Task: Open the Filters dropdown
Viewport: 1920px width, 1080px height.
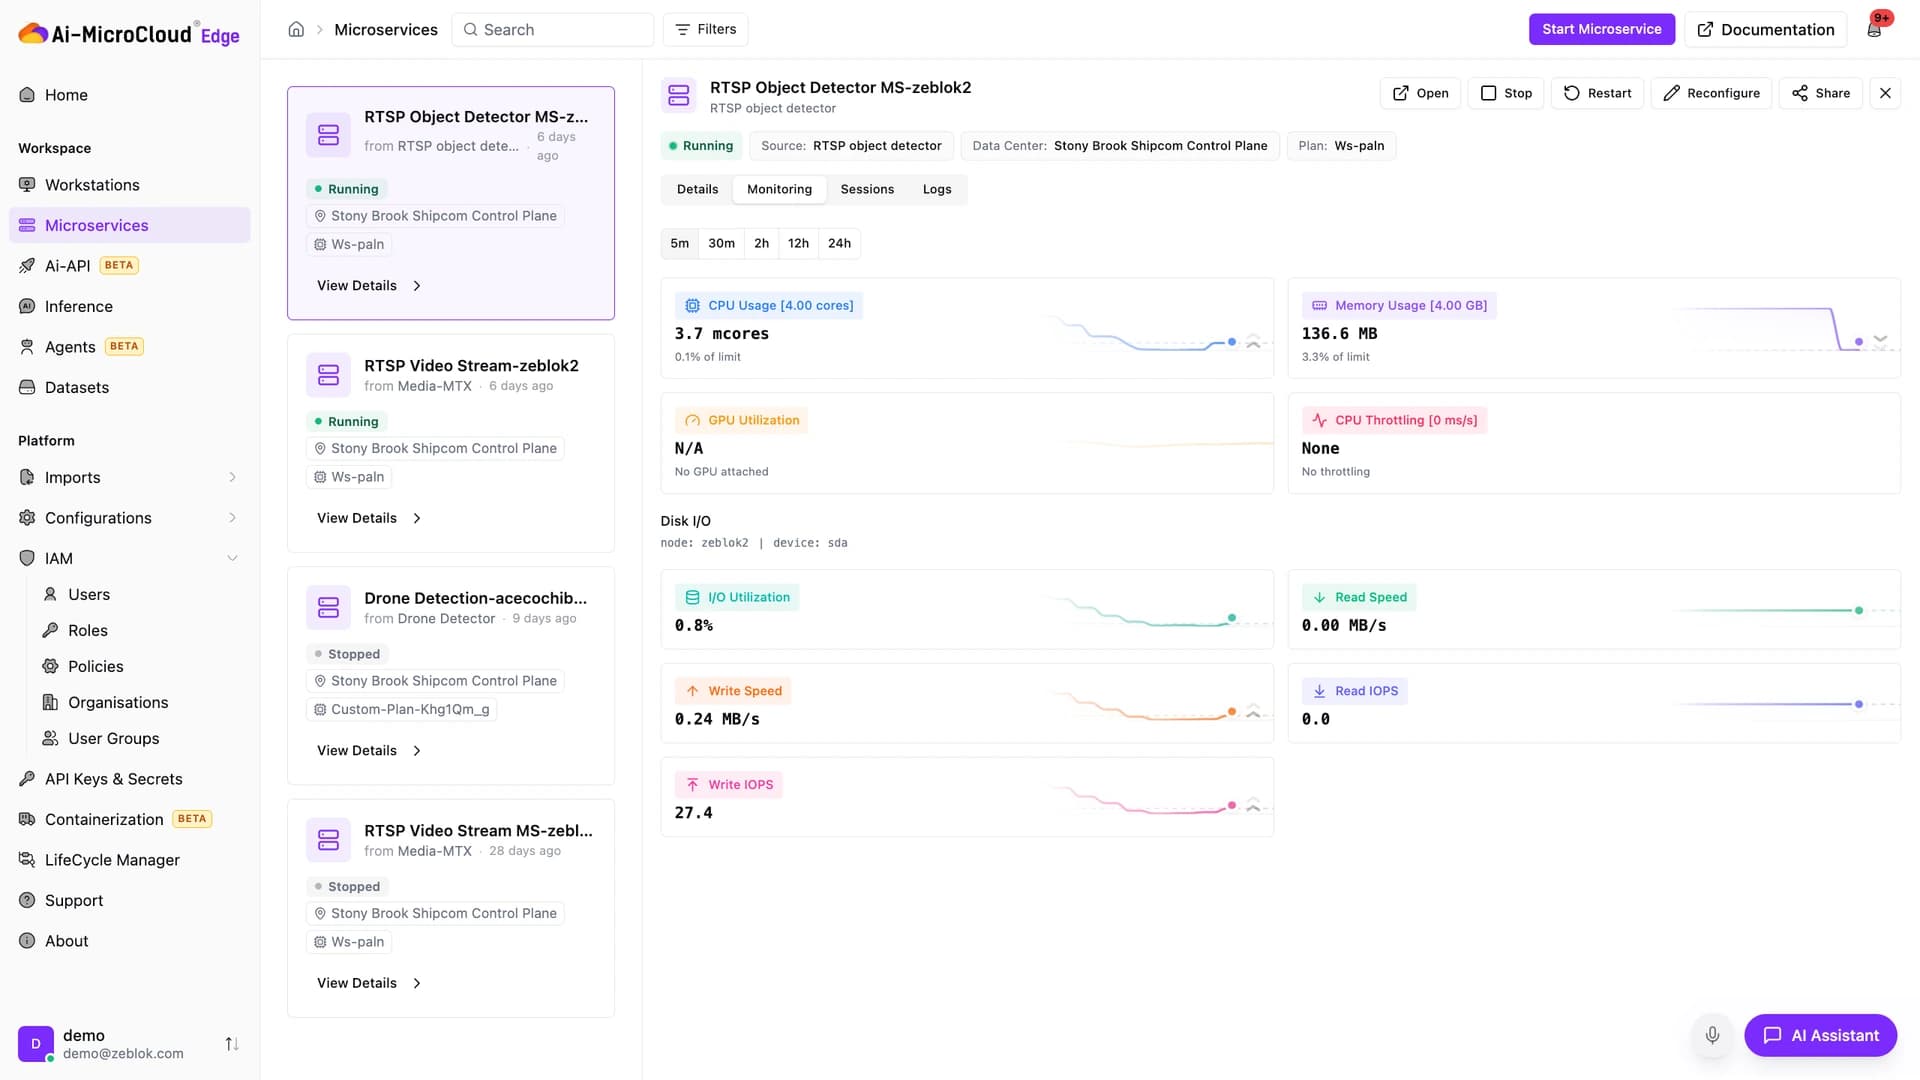Action: tap(706, 29)
